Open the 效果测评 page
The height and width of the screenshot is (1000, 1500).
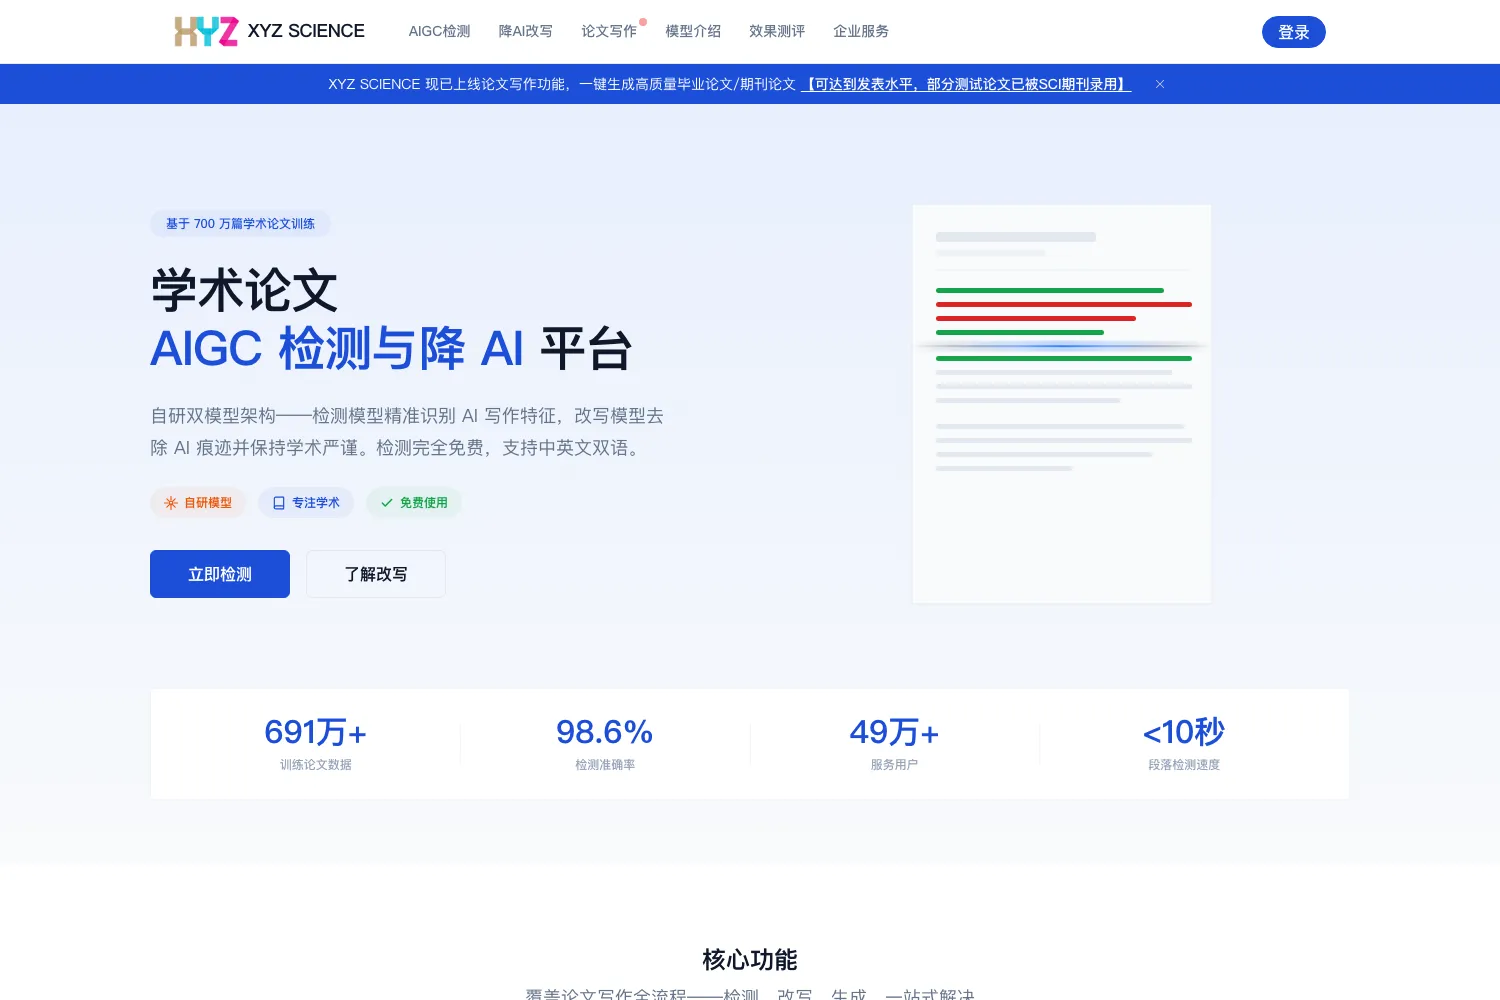(777, 31)
